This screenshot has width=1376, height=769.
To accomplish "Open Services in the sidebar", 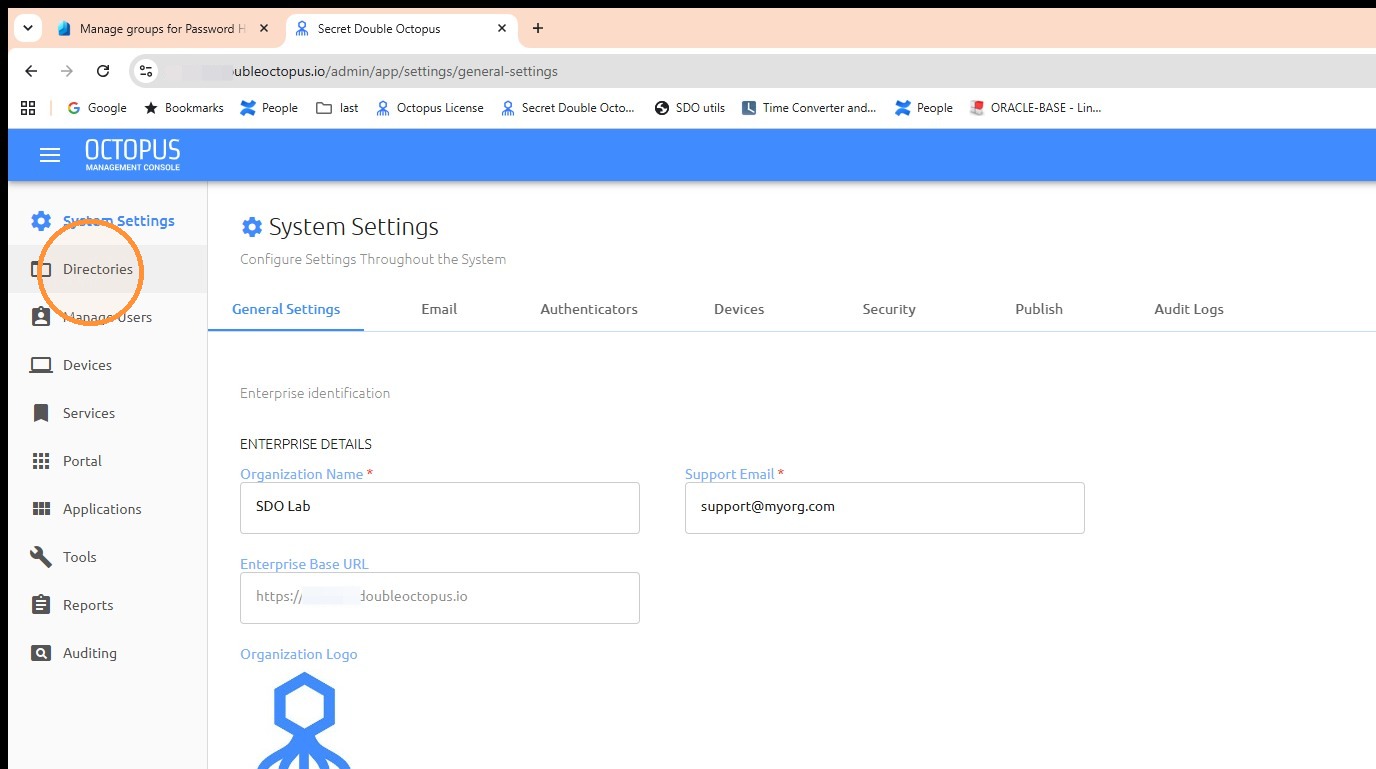I will point(108,413).
